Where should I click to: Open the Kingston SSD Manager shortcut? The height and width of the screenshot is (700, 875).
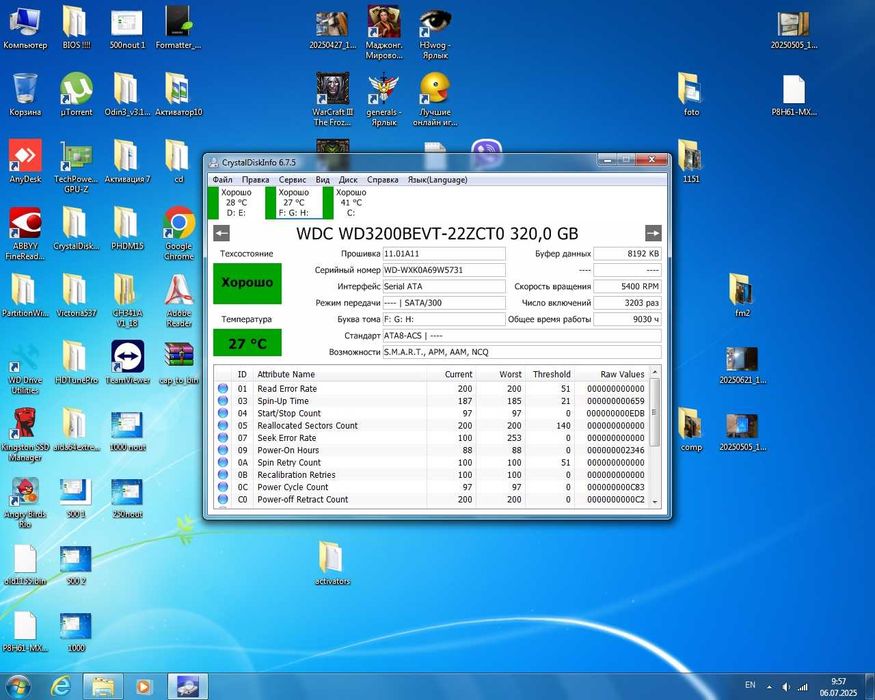click(x=25, y=434)
